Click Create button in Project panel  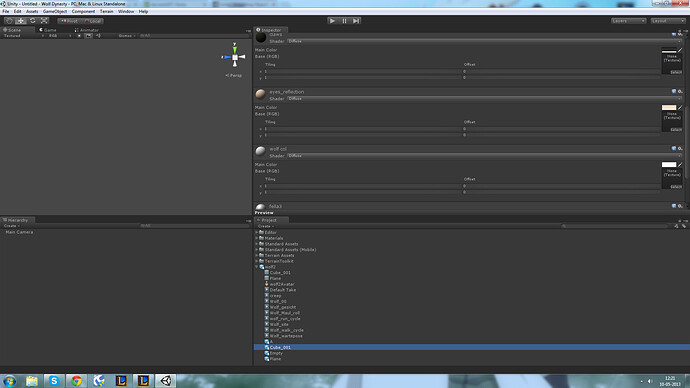point(266,226)
